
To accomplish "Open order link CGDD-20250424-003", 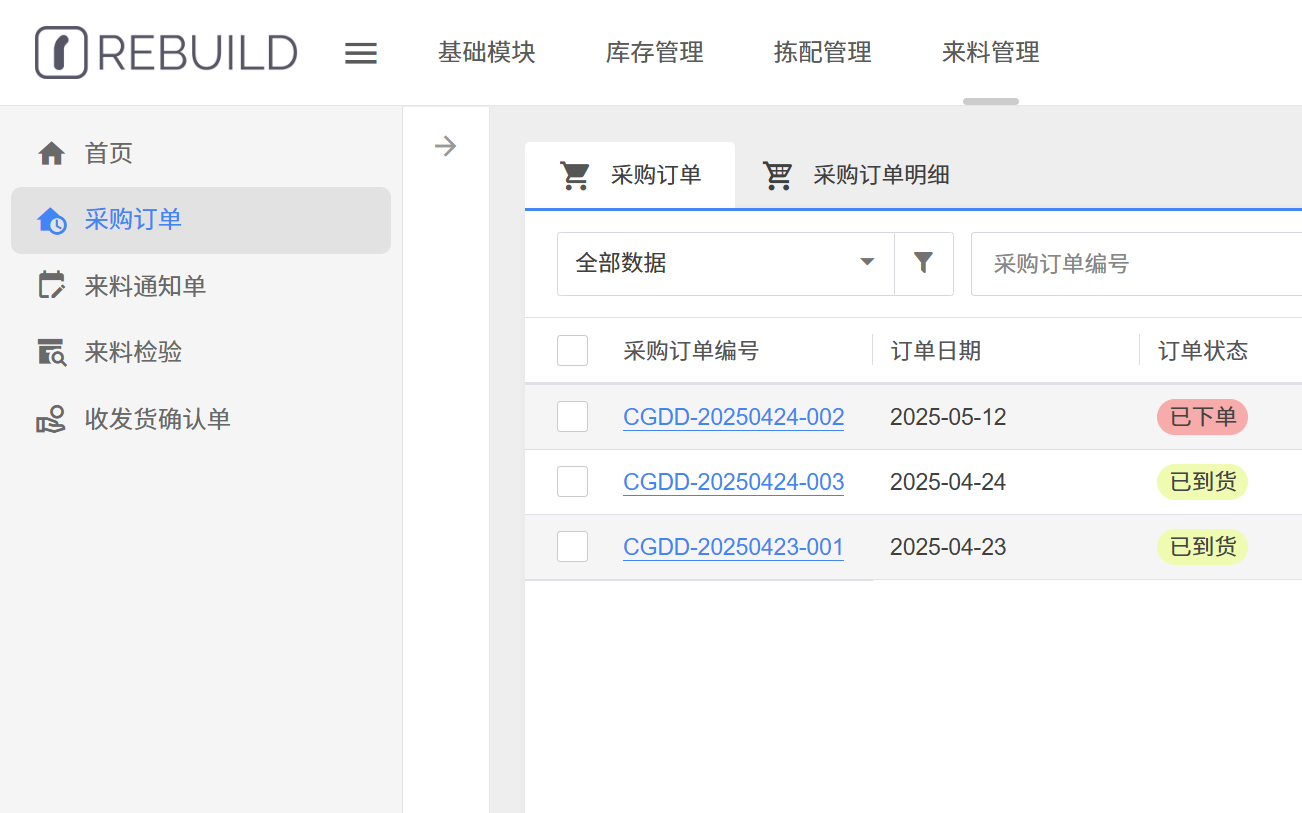I will coord(733,482).
